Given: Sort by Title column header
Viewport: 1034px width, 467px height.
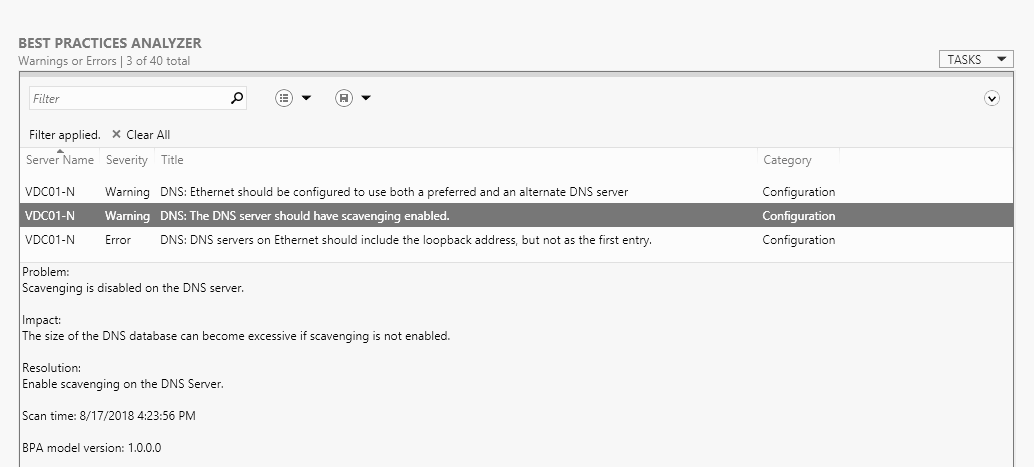Looking at the screenshot, I should click(x=172, y=160).
